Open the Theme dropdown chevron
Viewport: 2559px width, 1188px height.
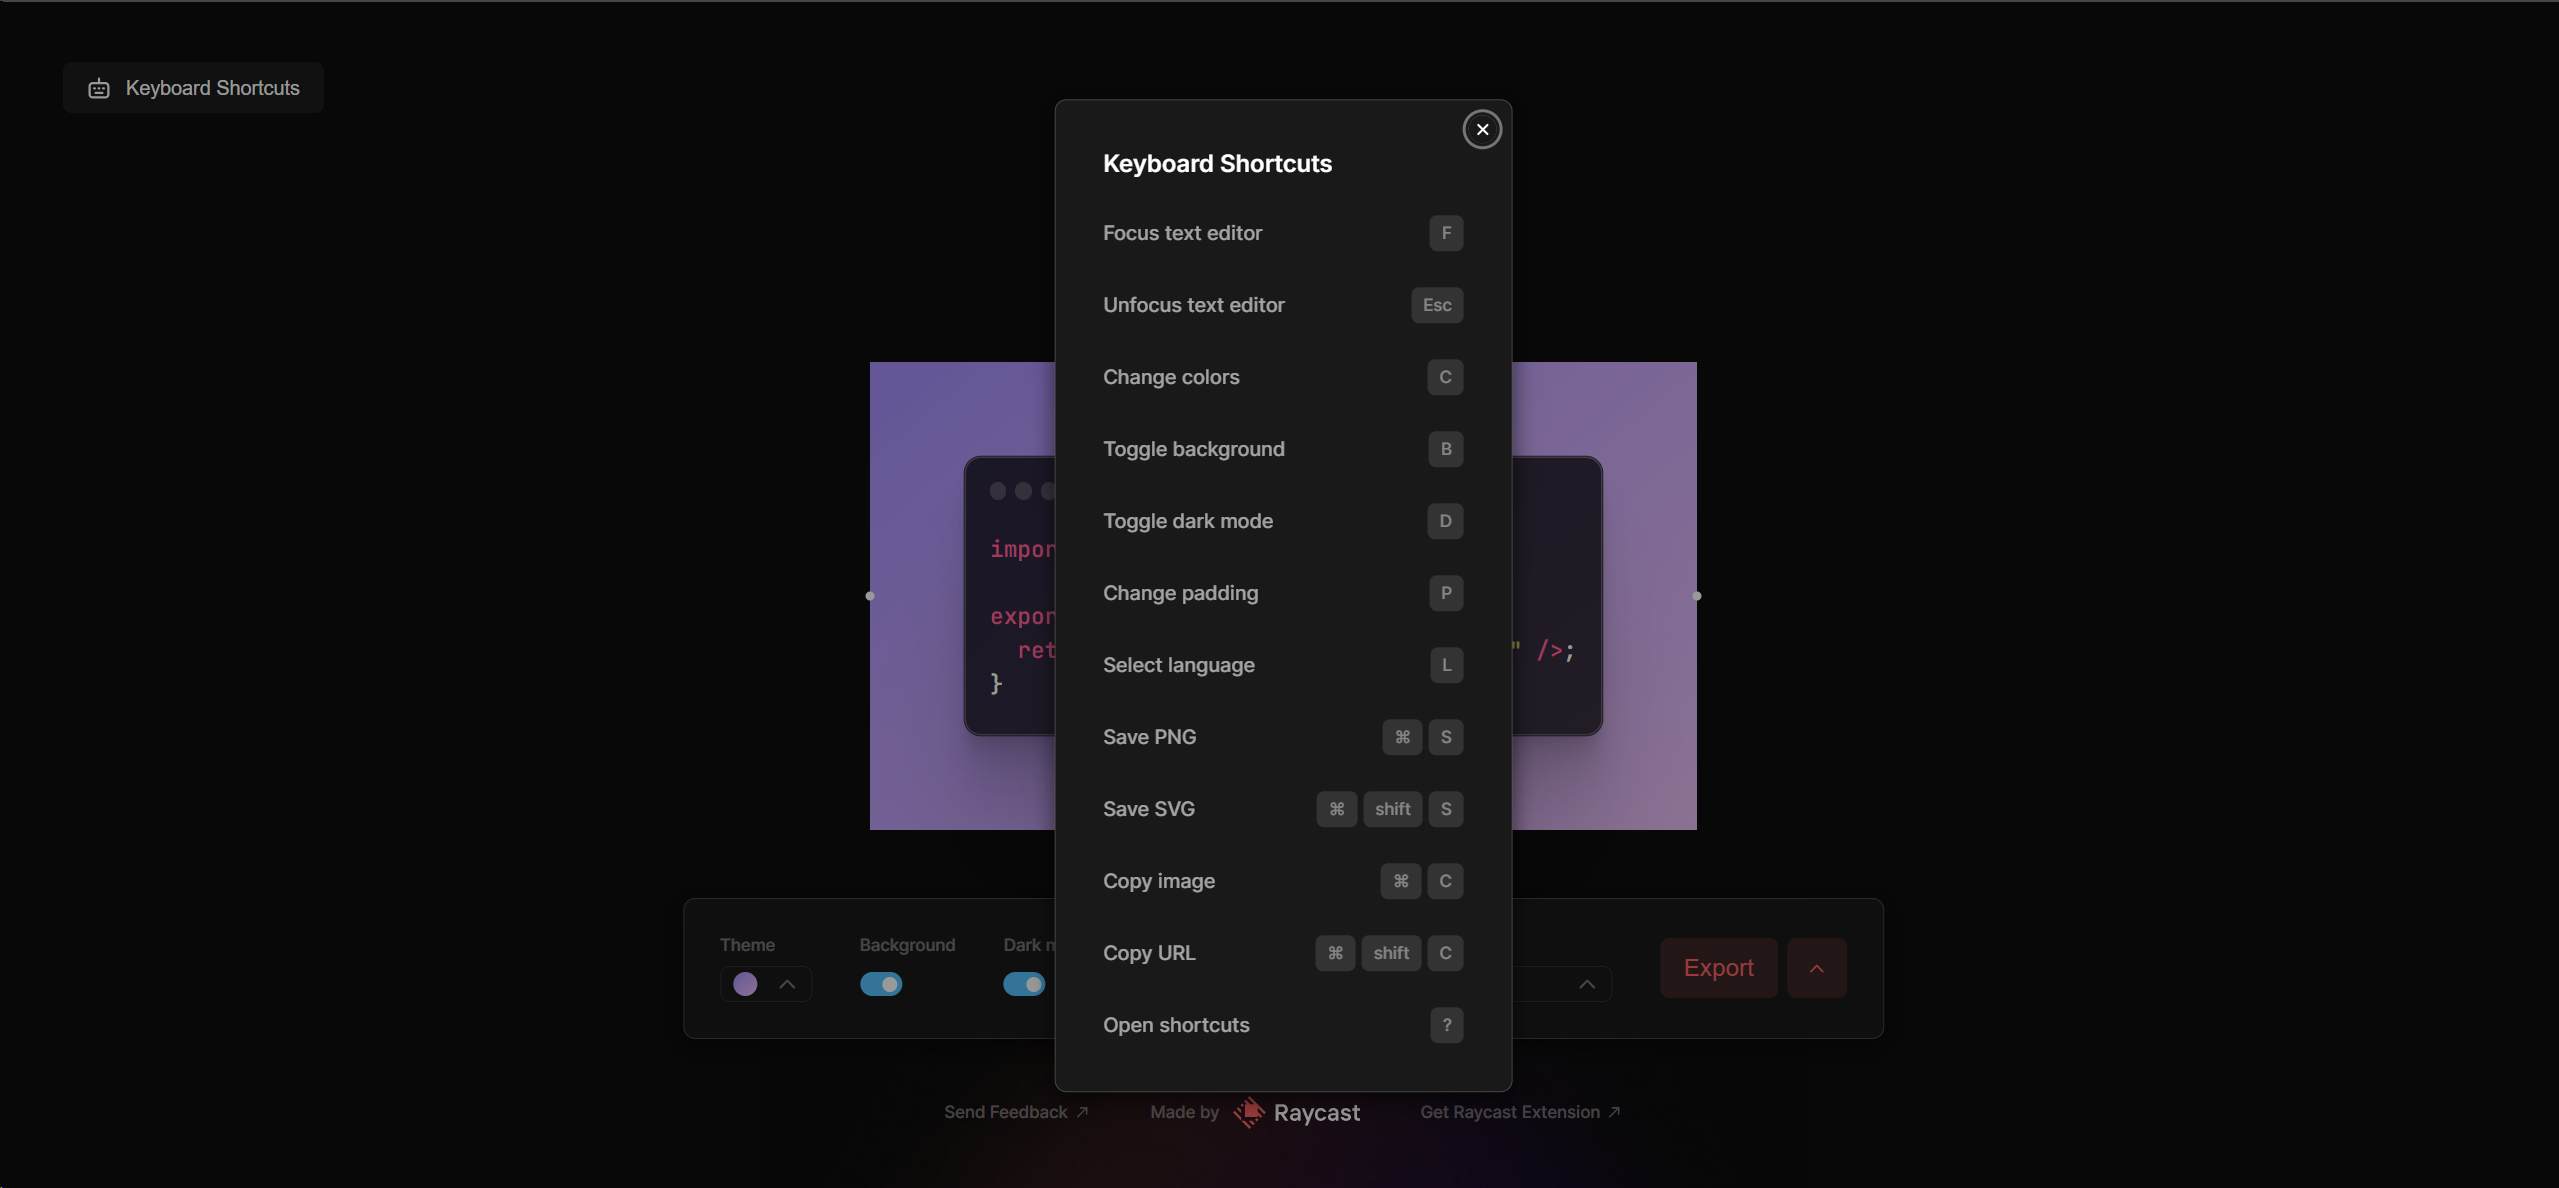point(788,984)
